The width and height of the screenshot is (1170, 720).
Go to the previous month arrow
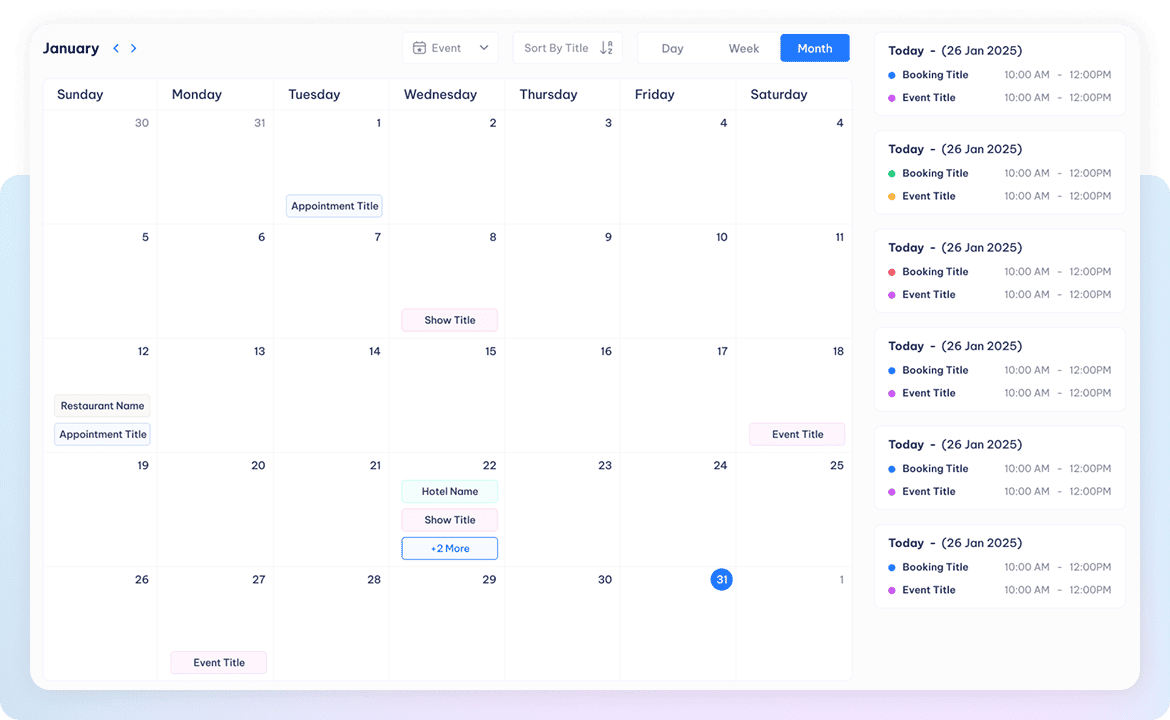(x=116, y=48)
